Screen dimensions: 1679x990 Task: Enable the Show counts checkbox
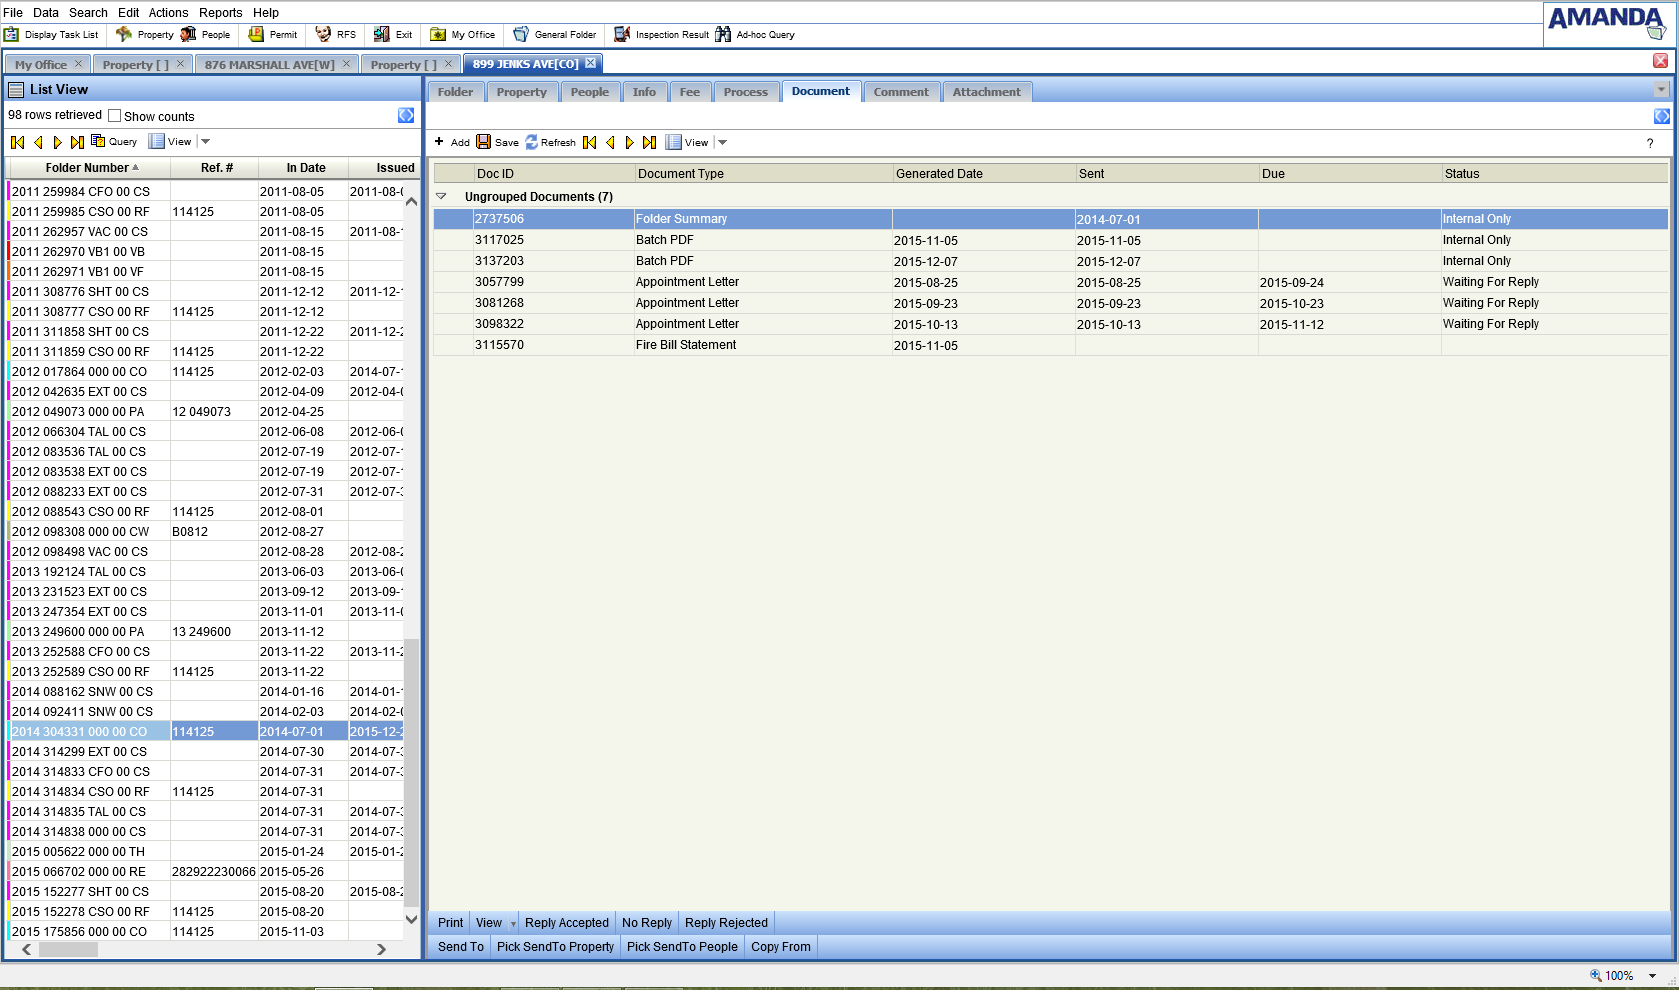pyautogui.click(x=115, y=116)
